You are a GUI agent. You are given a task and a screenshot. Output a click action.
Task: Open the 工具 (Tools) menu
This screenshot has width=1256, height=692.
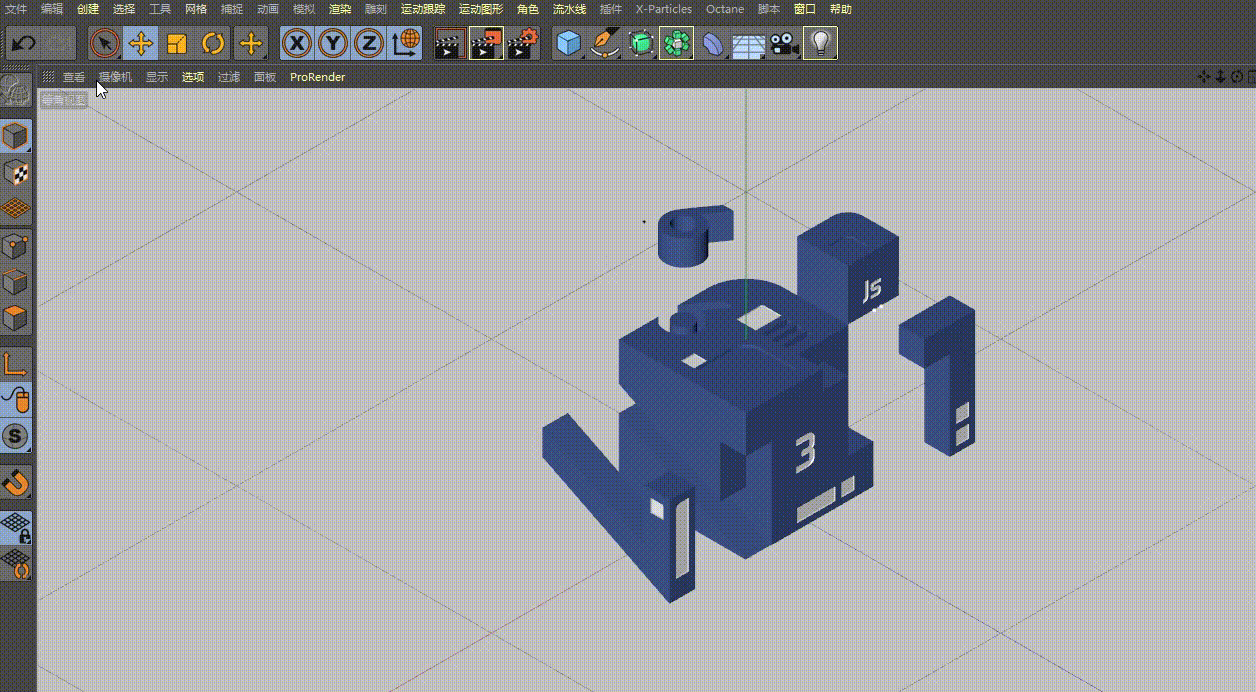click(160, 9)
